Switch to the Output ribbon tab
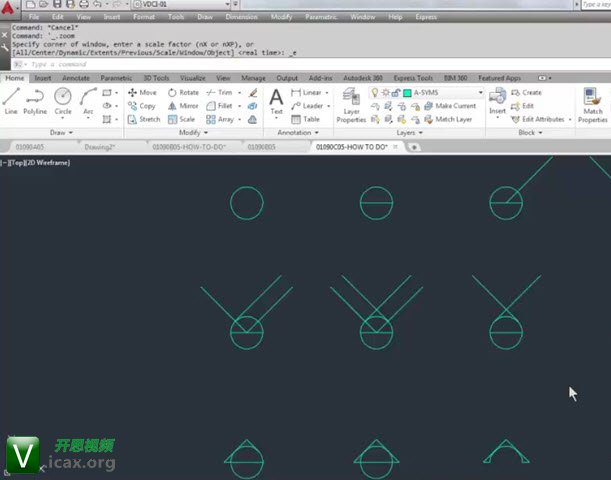 click(x=287, y=78)
